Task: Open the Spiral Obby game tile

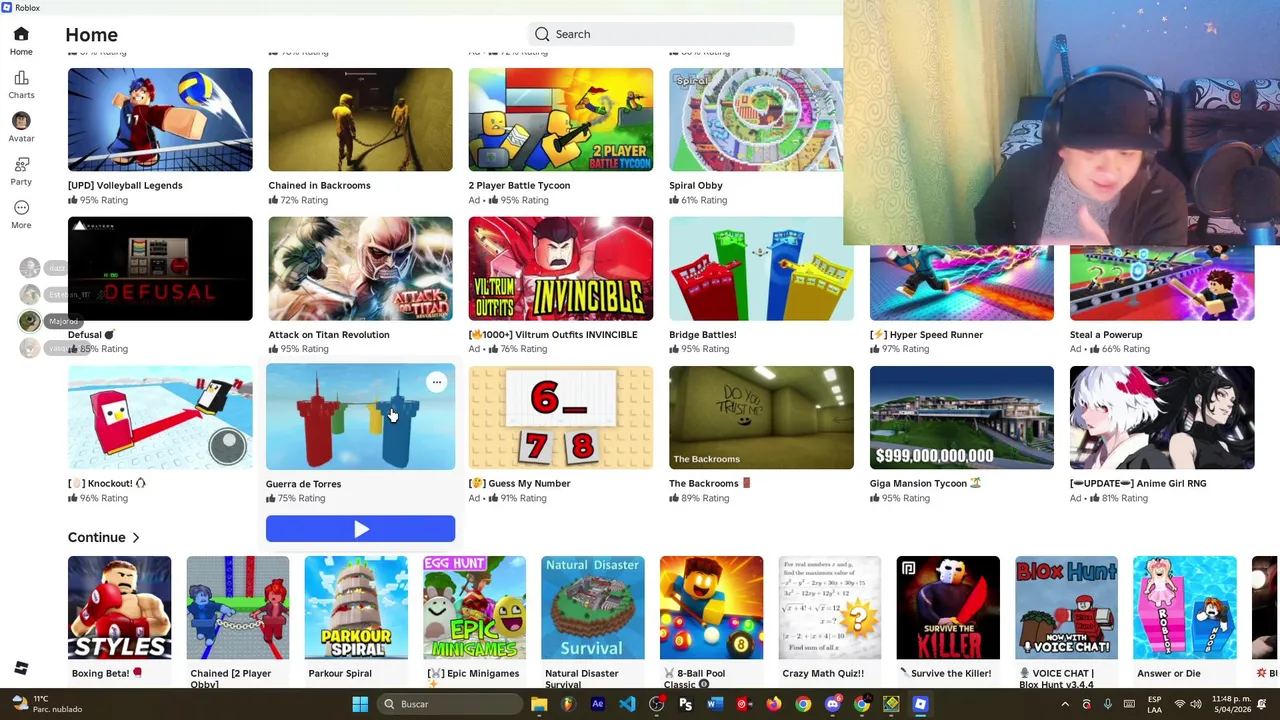Action: tap(756, 120)
